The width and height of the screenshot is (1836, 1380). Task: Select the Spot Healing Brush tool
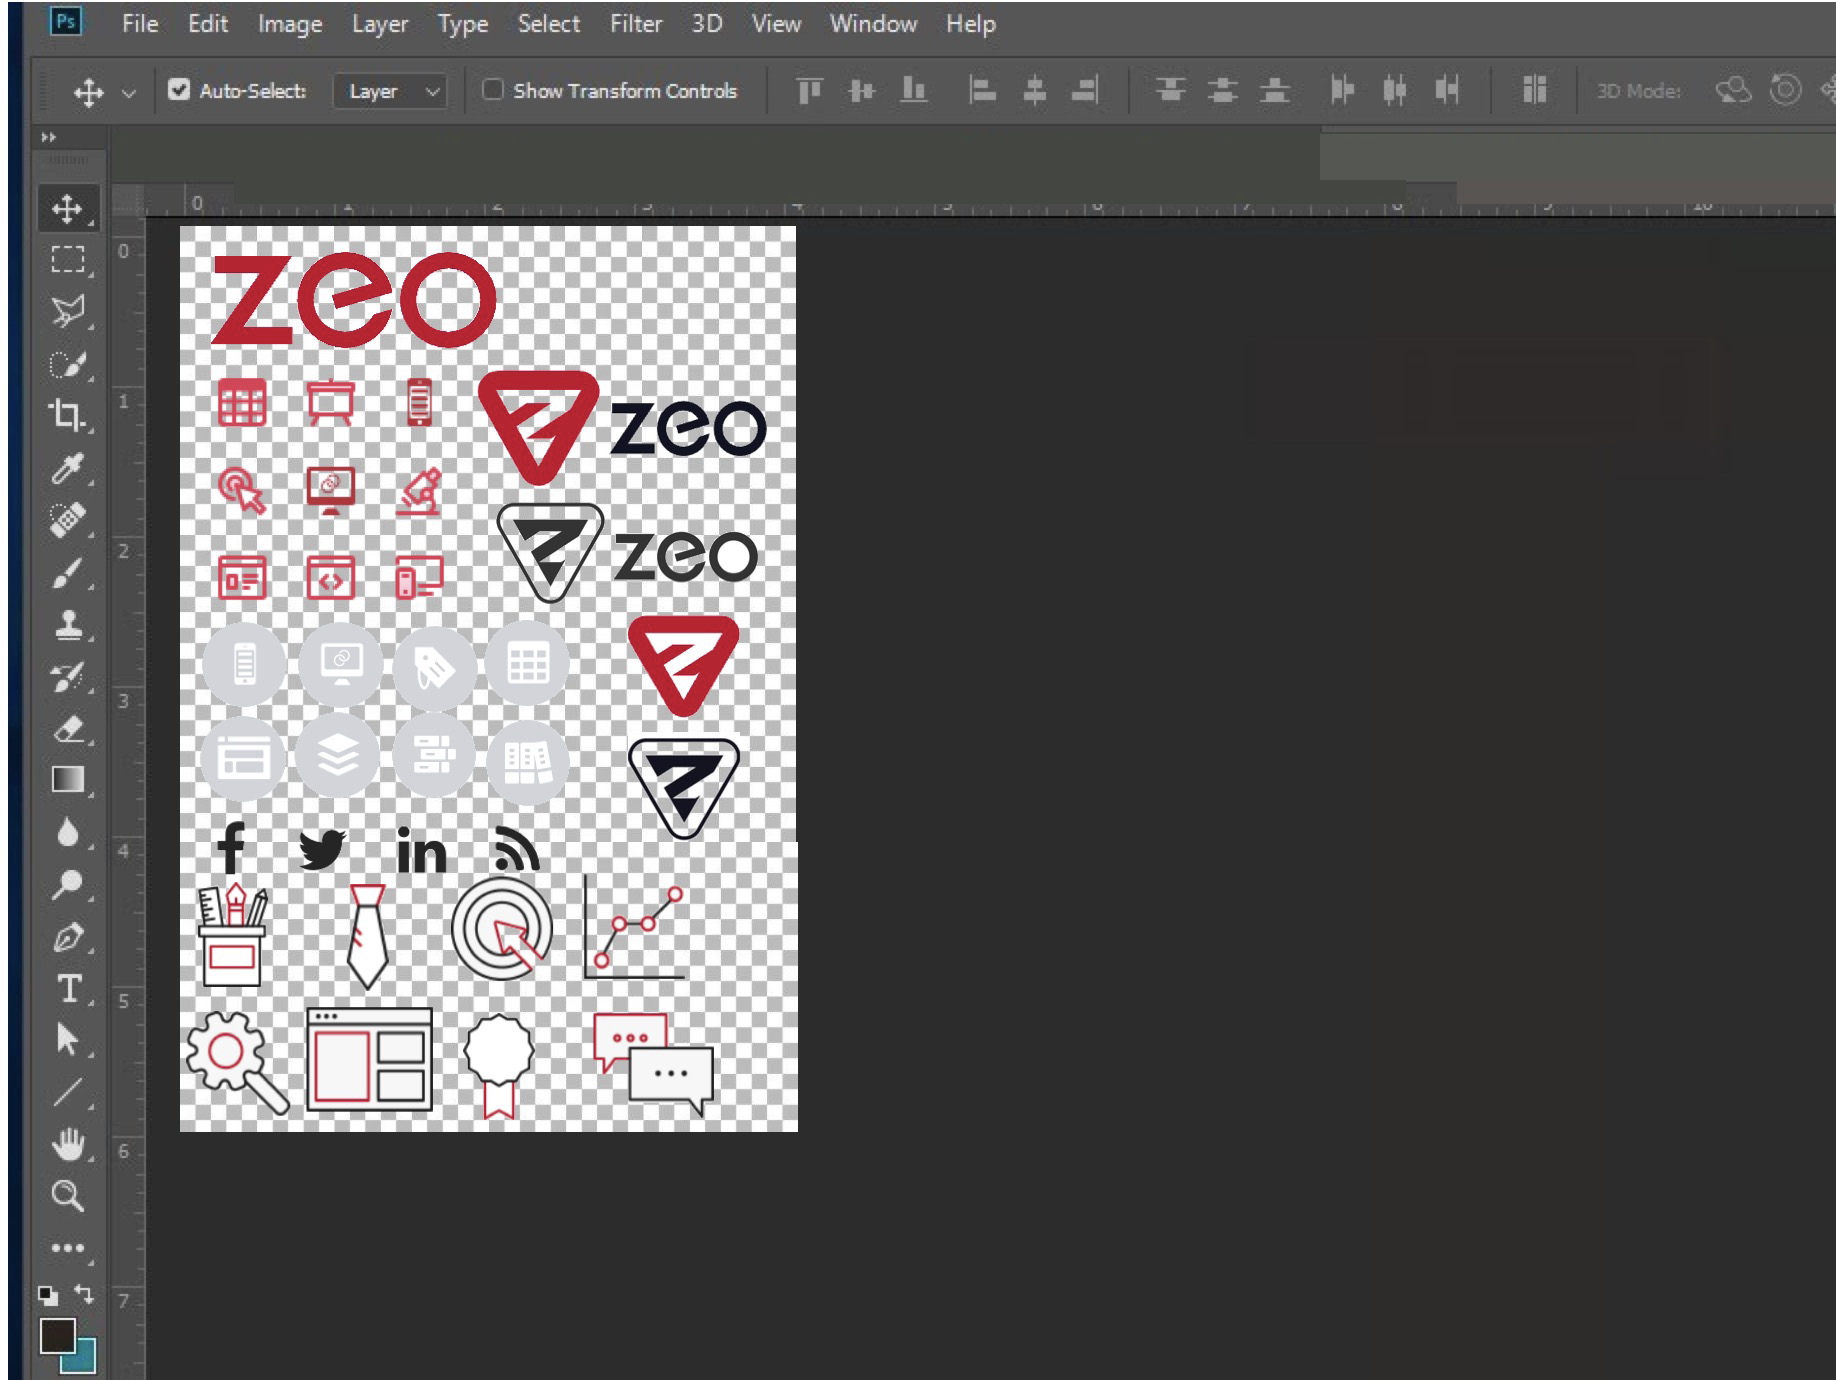[x=67, y=520]
